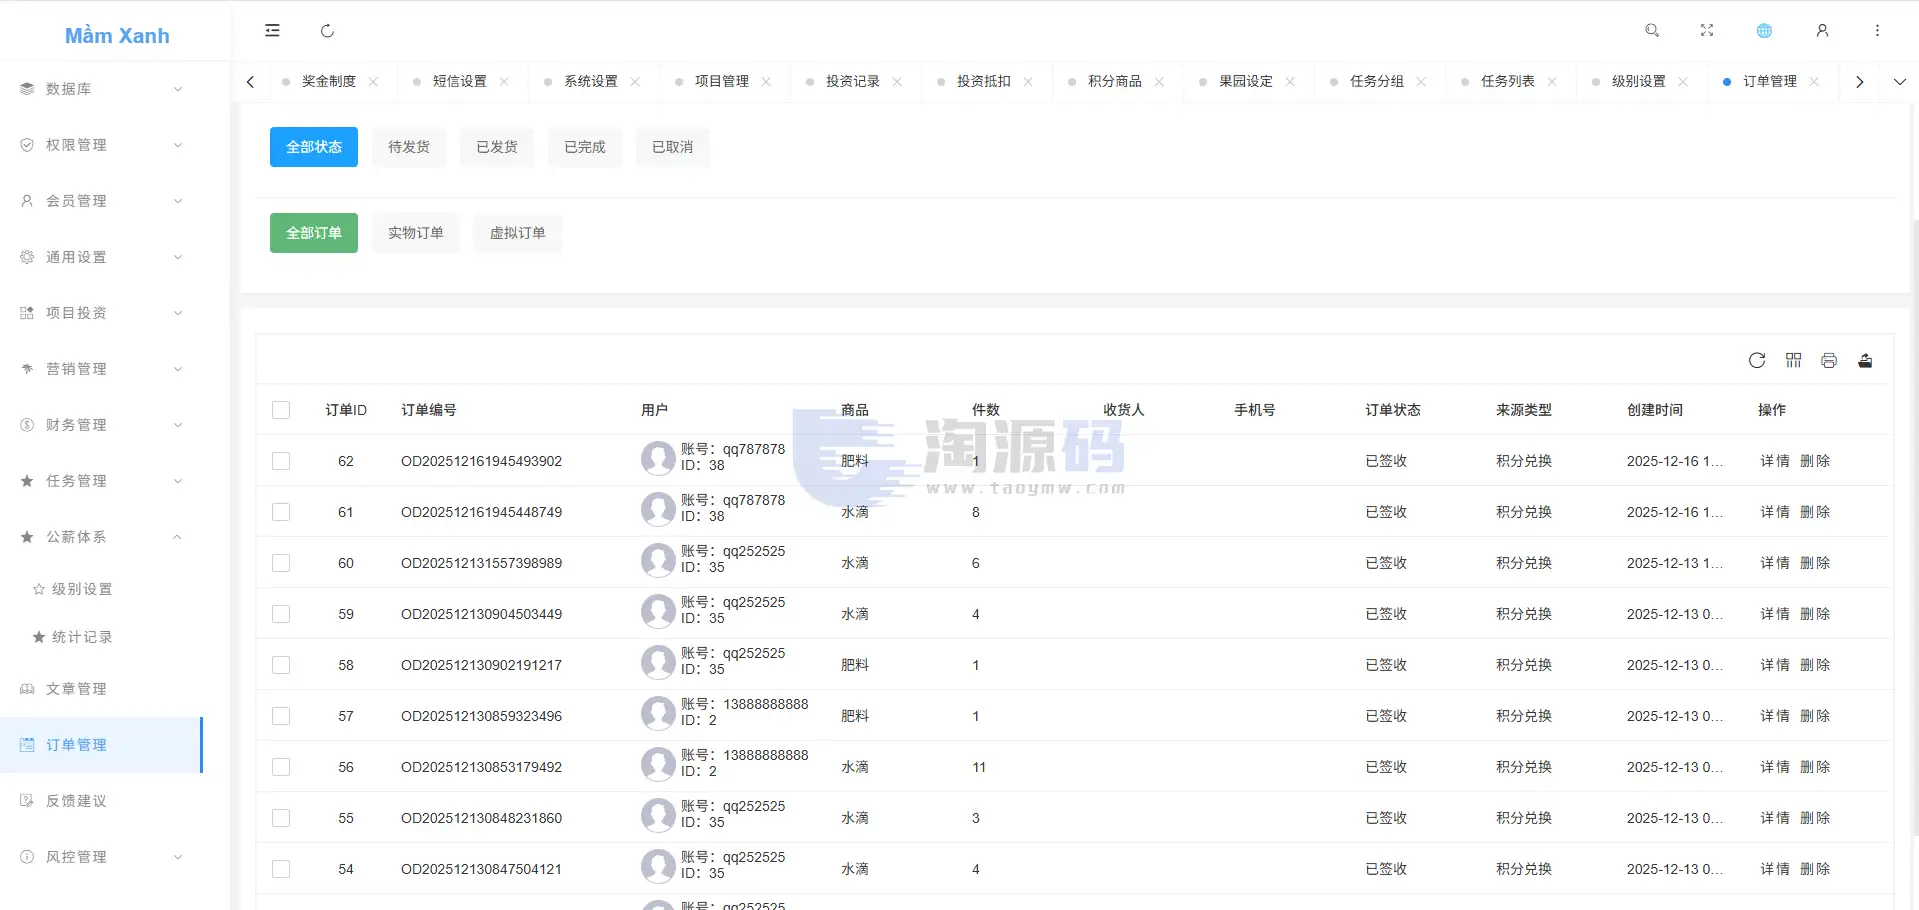Collapse the sidebar menu toggle icon
Viewport: 1919px width, 910px height.
coord(272,31)
